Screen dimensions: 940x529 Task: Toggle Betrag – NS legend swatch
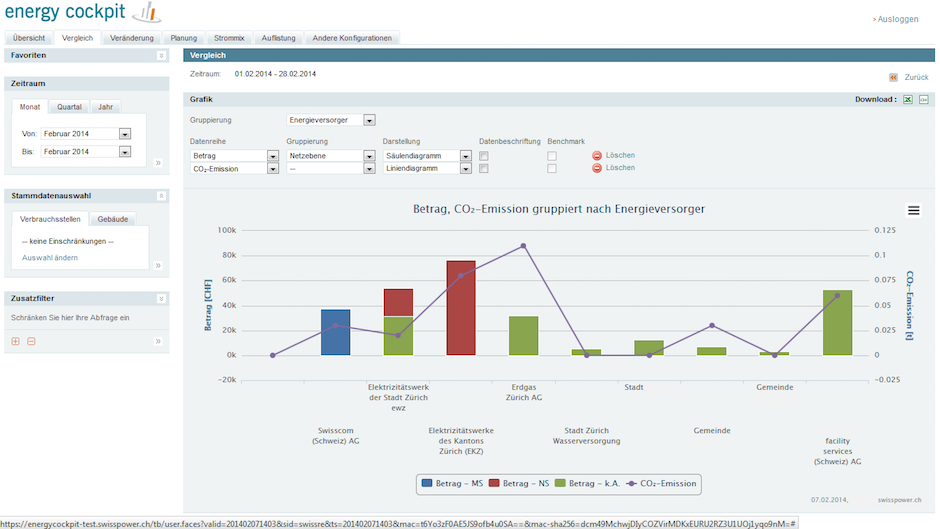(494, 483)
